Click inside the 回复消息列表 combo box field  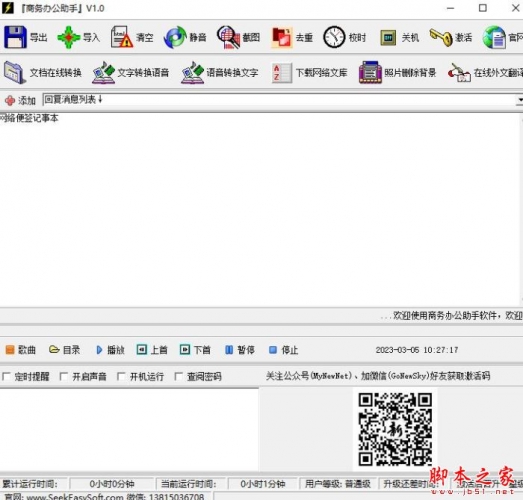point(279,100)
